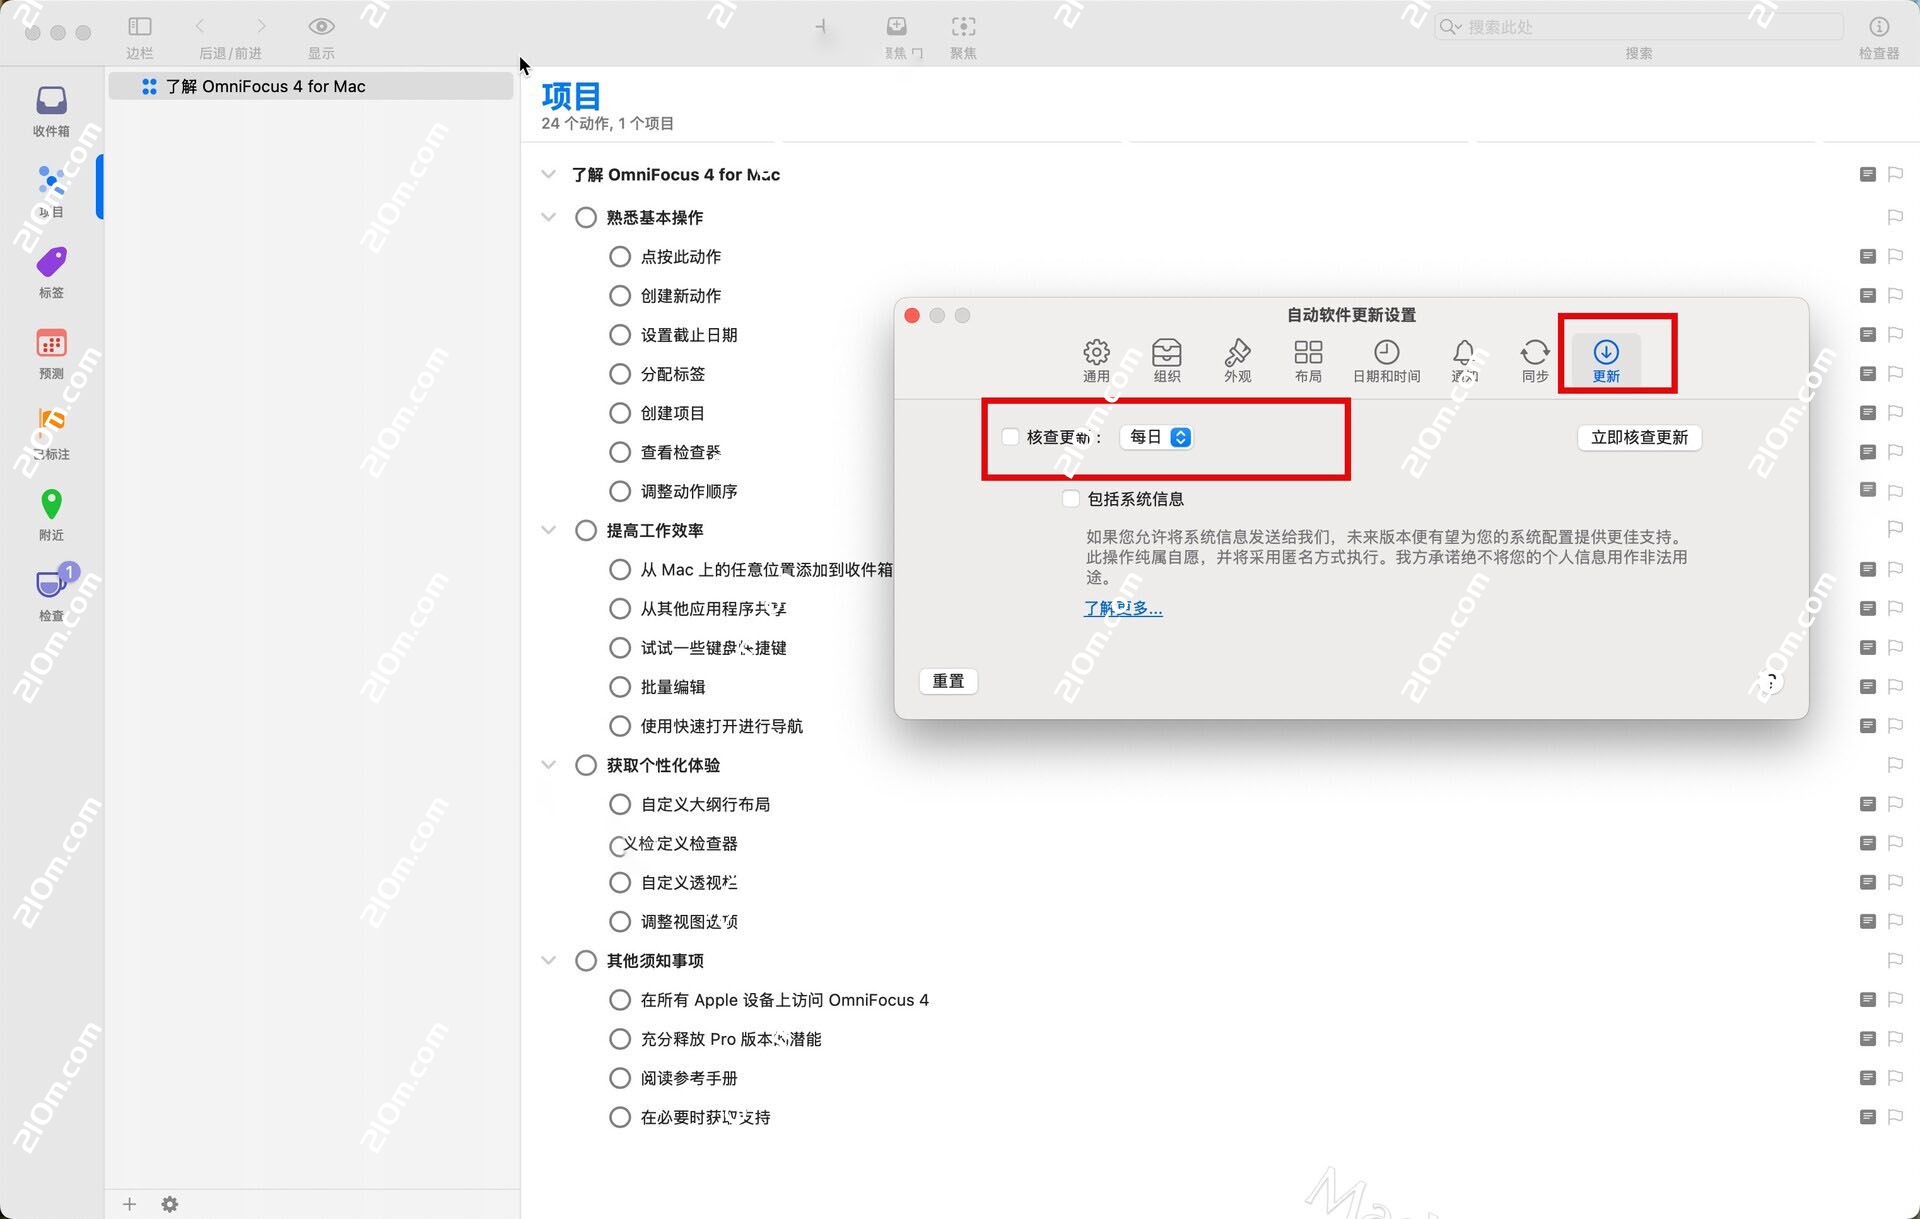
Task: Collapse the 熟悉基本操作 section
Action: point(548,216)
